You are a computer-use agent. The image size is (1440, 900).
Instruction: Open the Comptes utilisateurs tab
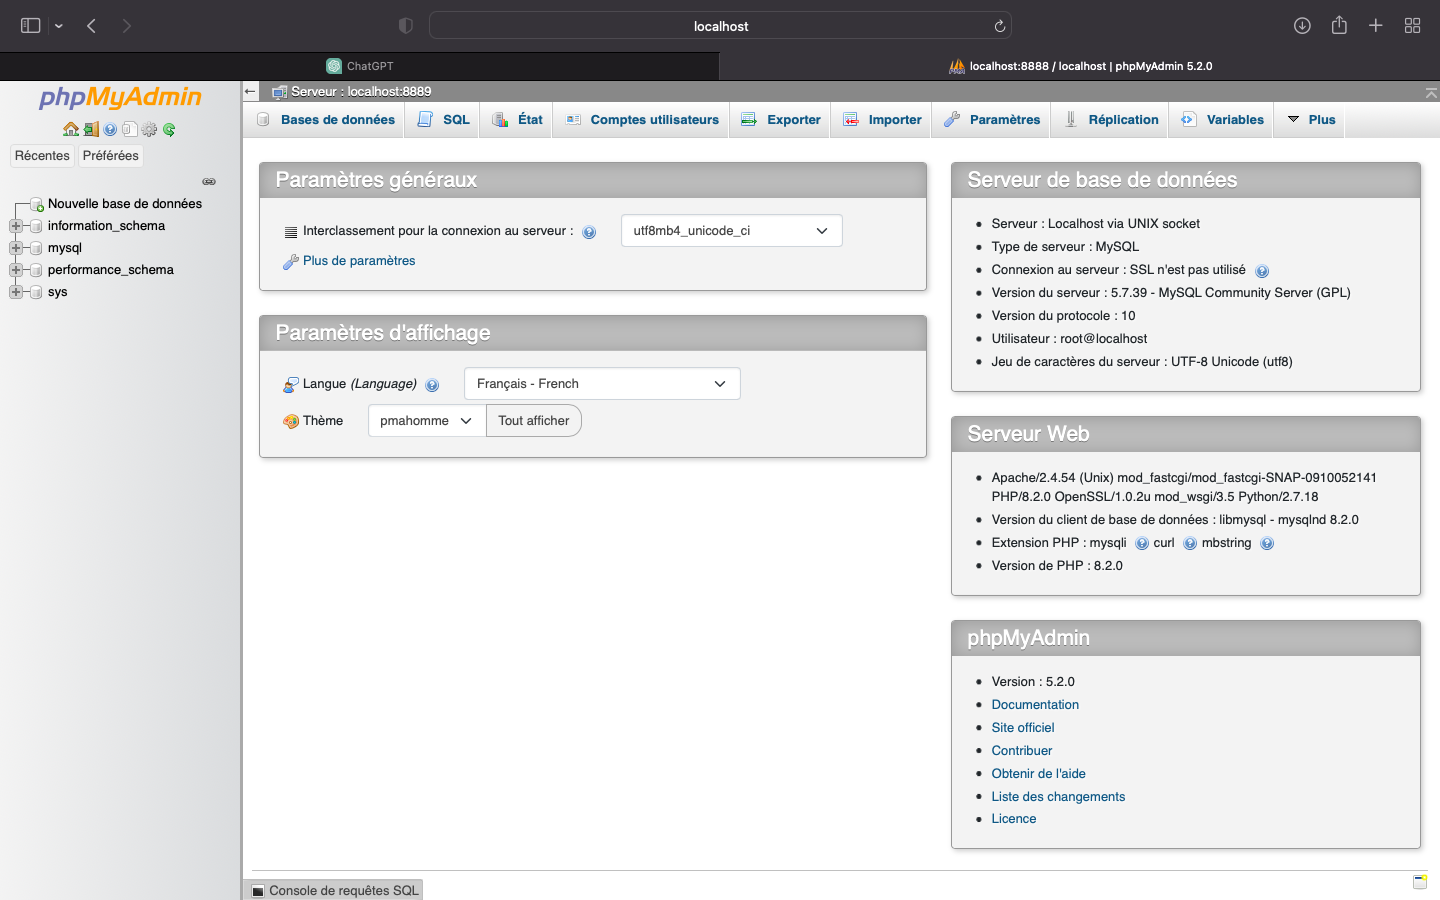click(x=642, y=120)
